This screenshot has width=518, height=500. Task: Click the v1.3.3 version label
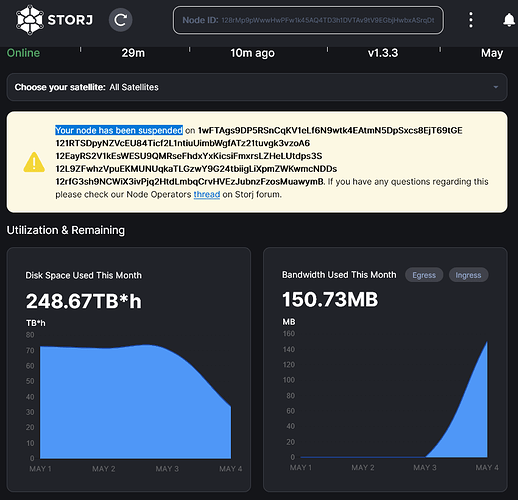383,53
